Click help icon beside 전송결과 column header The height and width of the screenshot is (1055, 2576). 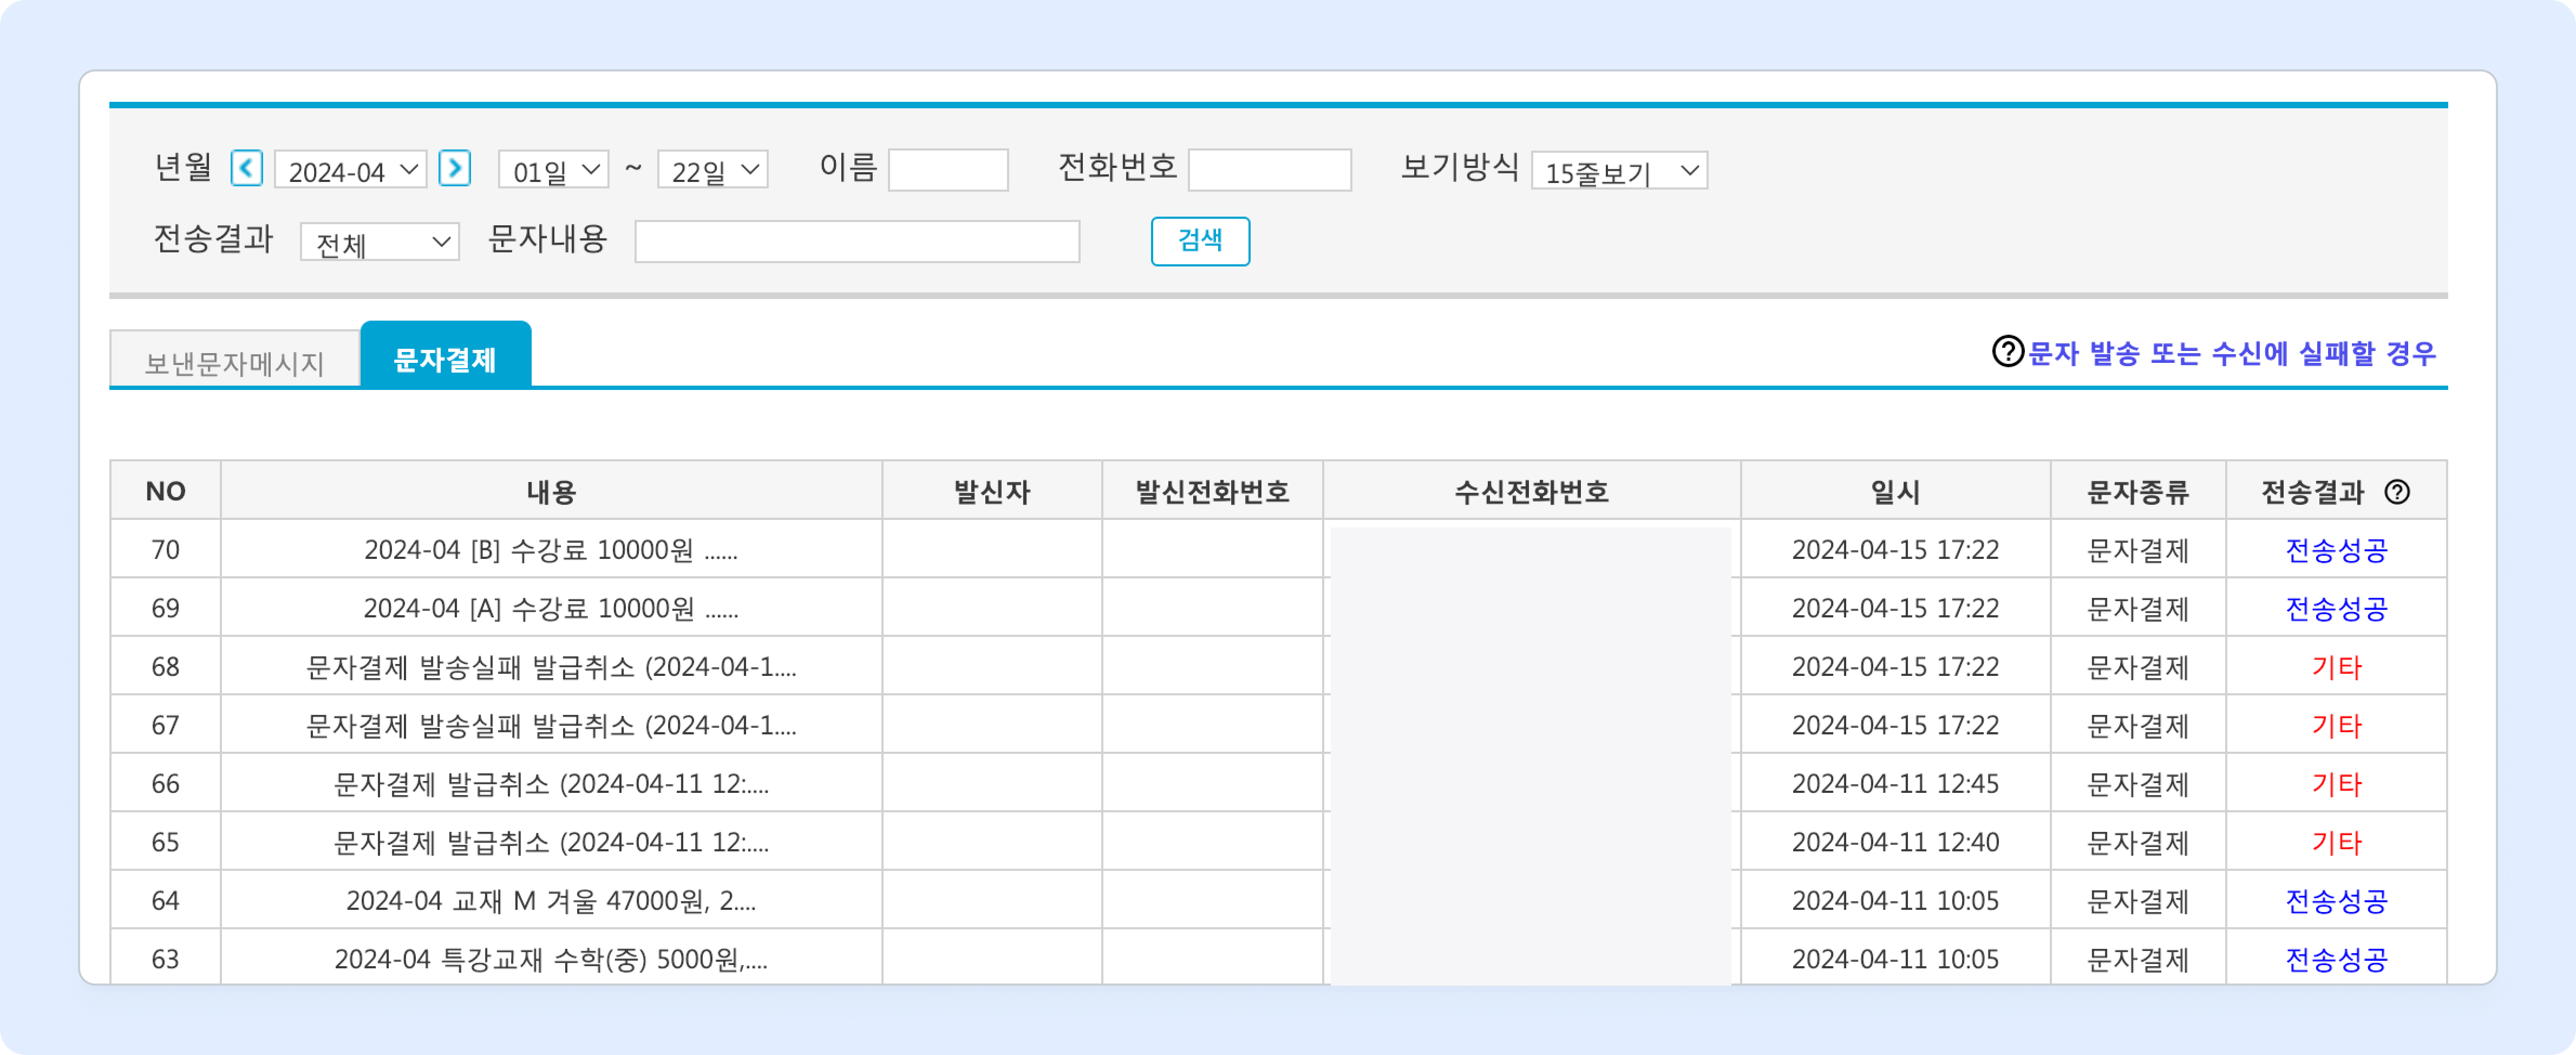coord(2397,491)
